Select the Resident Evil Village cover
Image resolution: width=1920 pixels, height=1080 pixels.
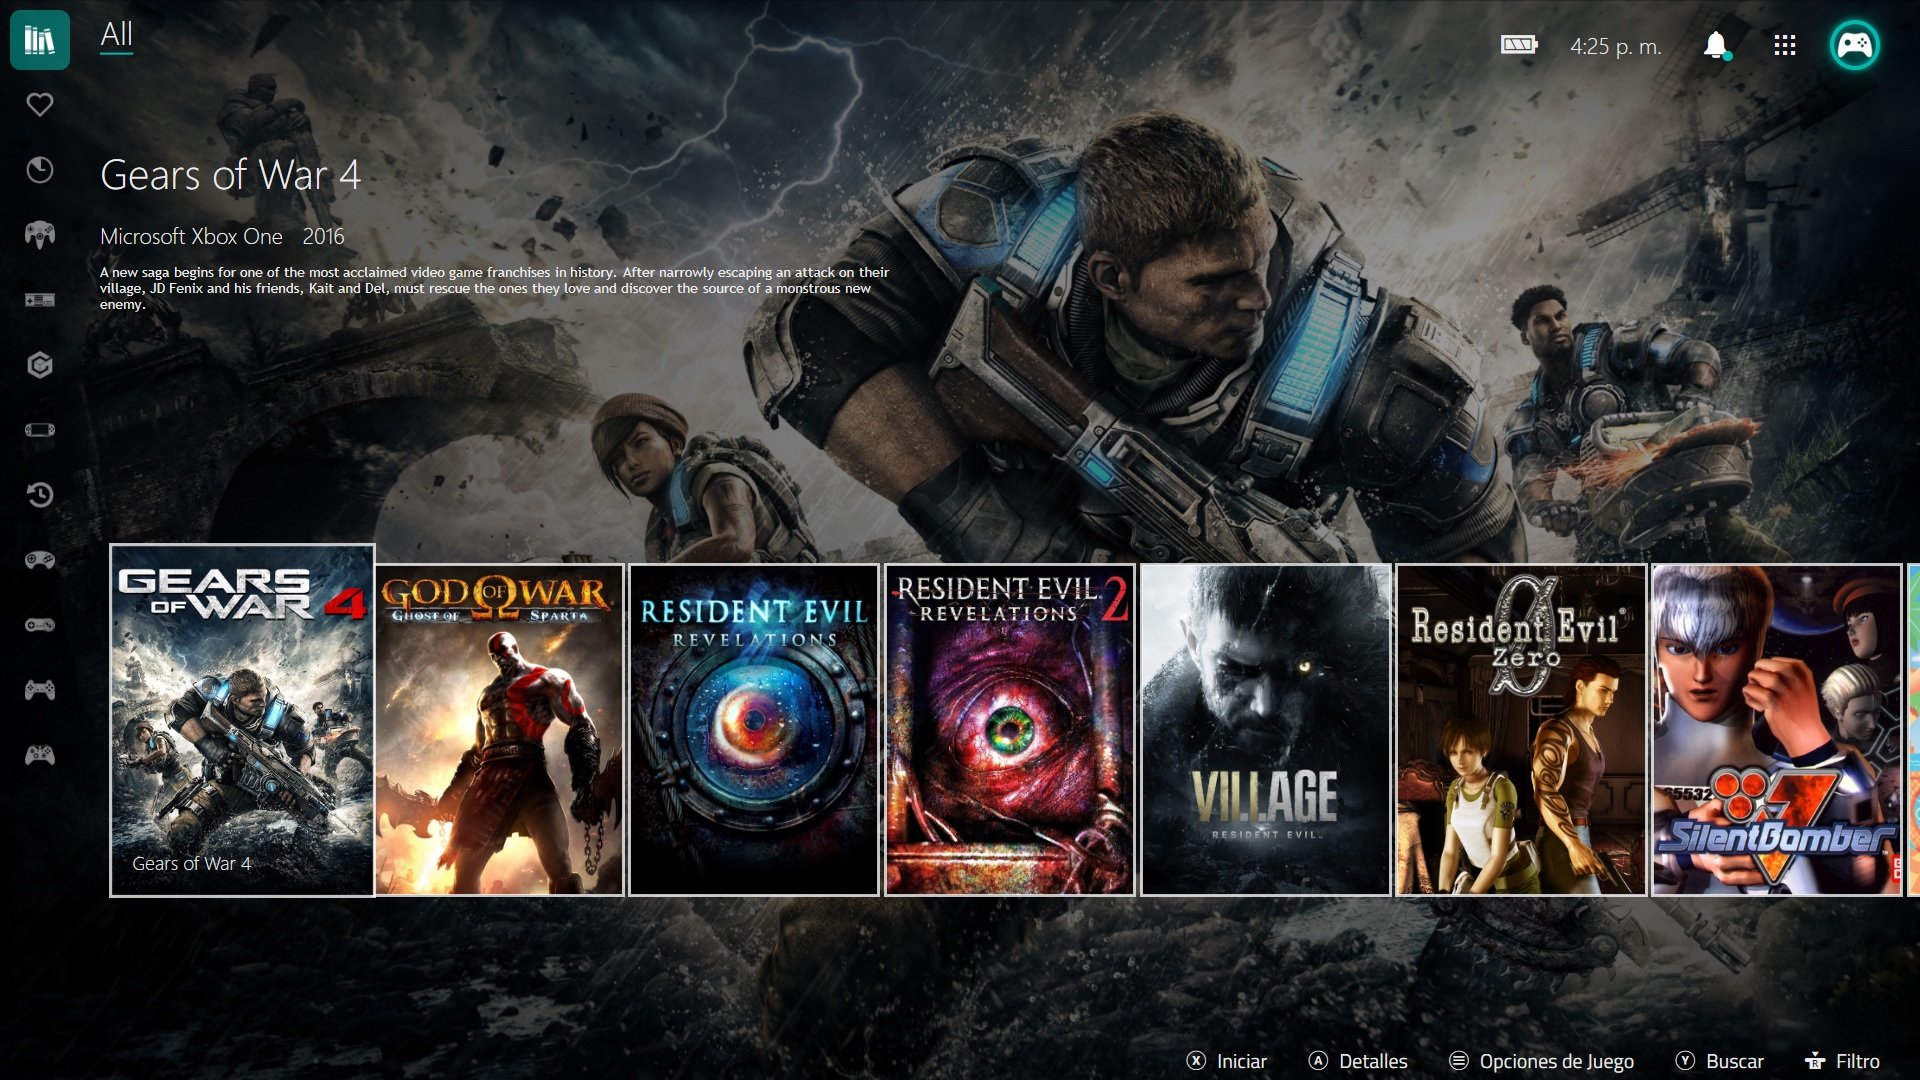(1266, 730)
